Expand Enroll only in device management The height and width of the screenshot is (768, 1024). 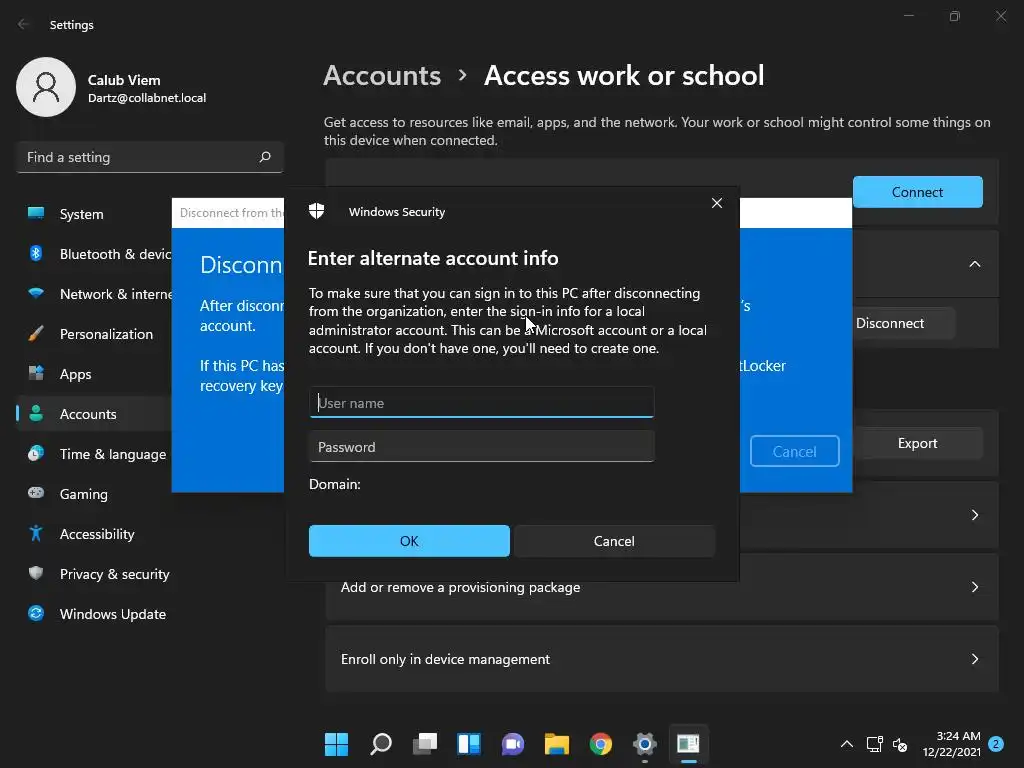(x=974, y=659)
